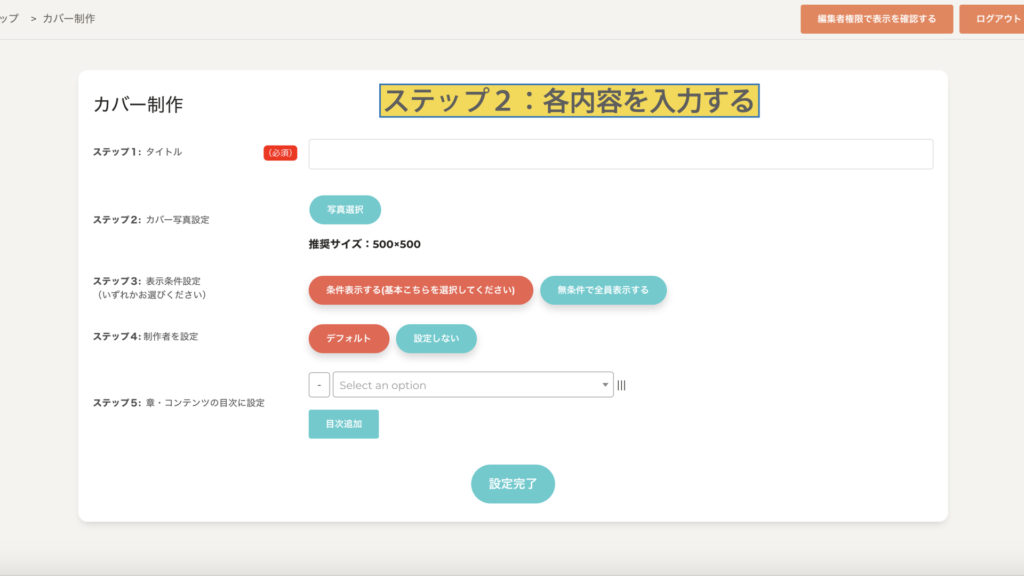Choose 無条件で全員表示する option
The image size is (1024, 576).
click(x=602, y=290)
